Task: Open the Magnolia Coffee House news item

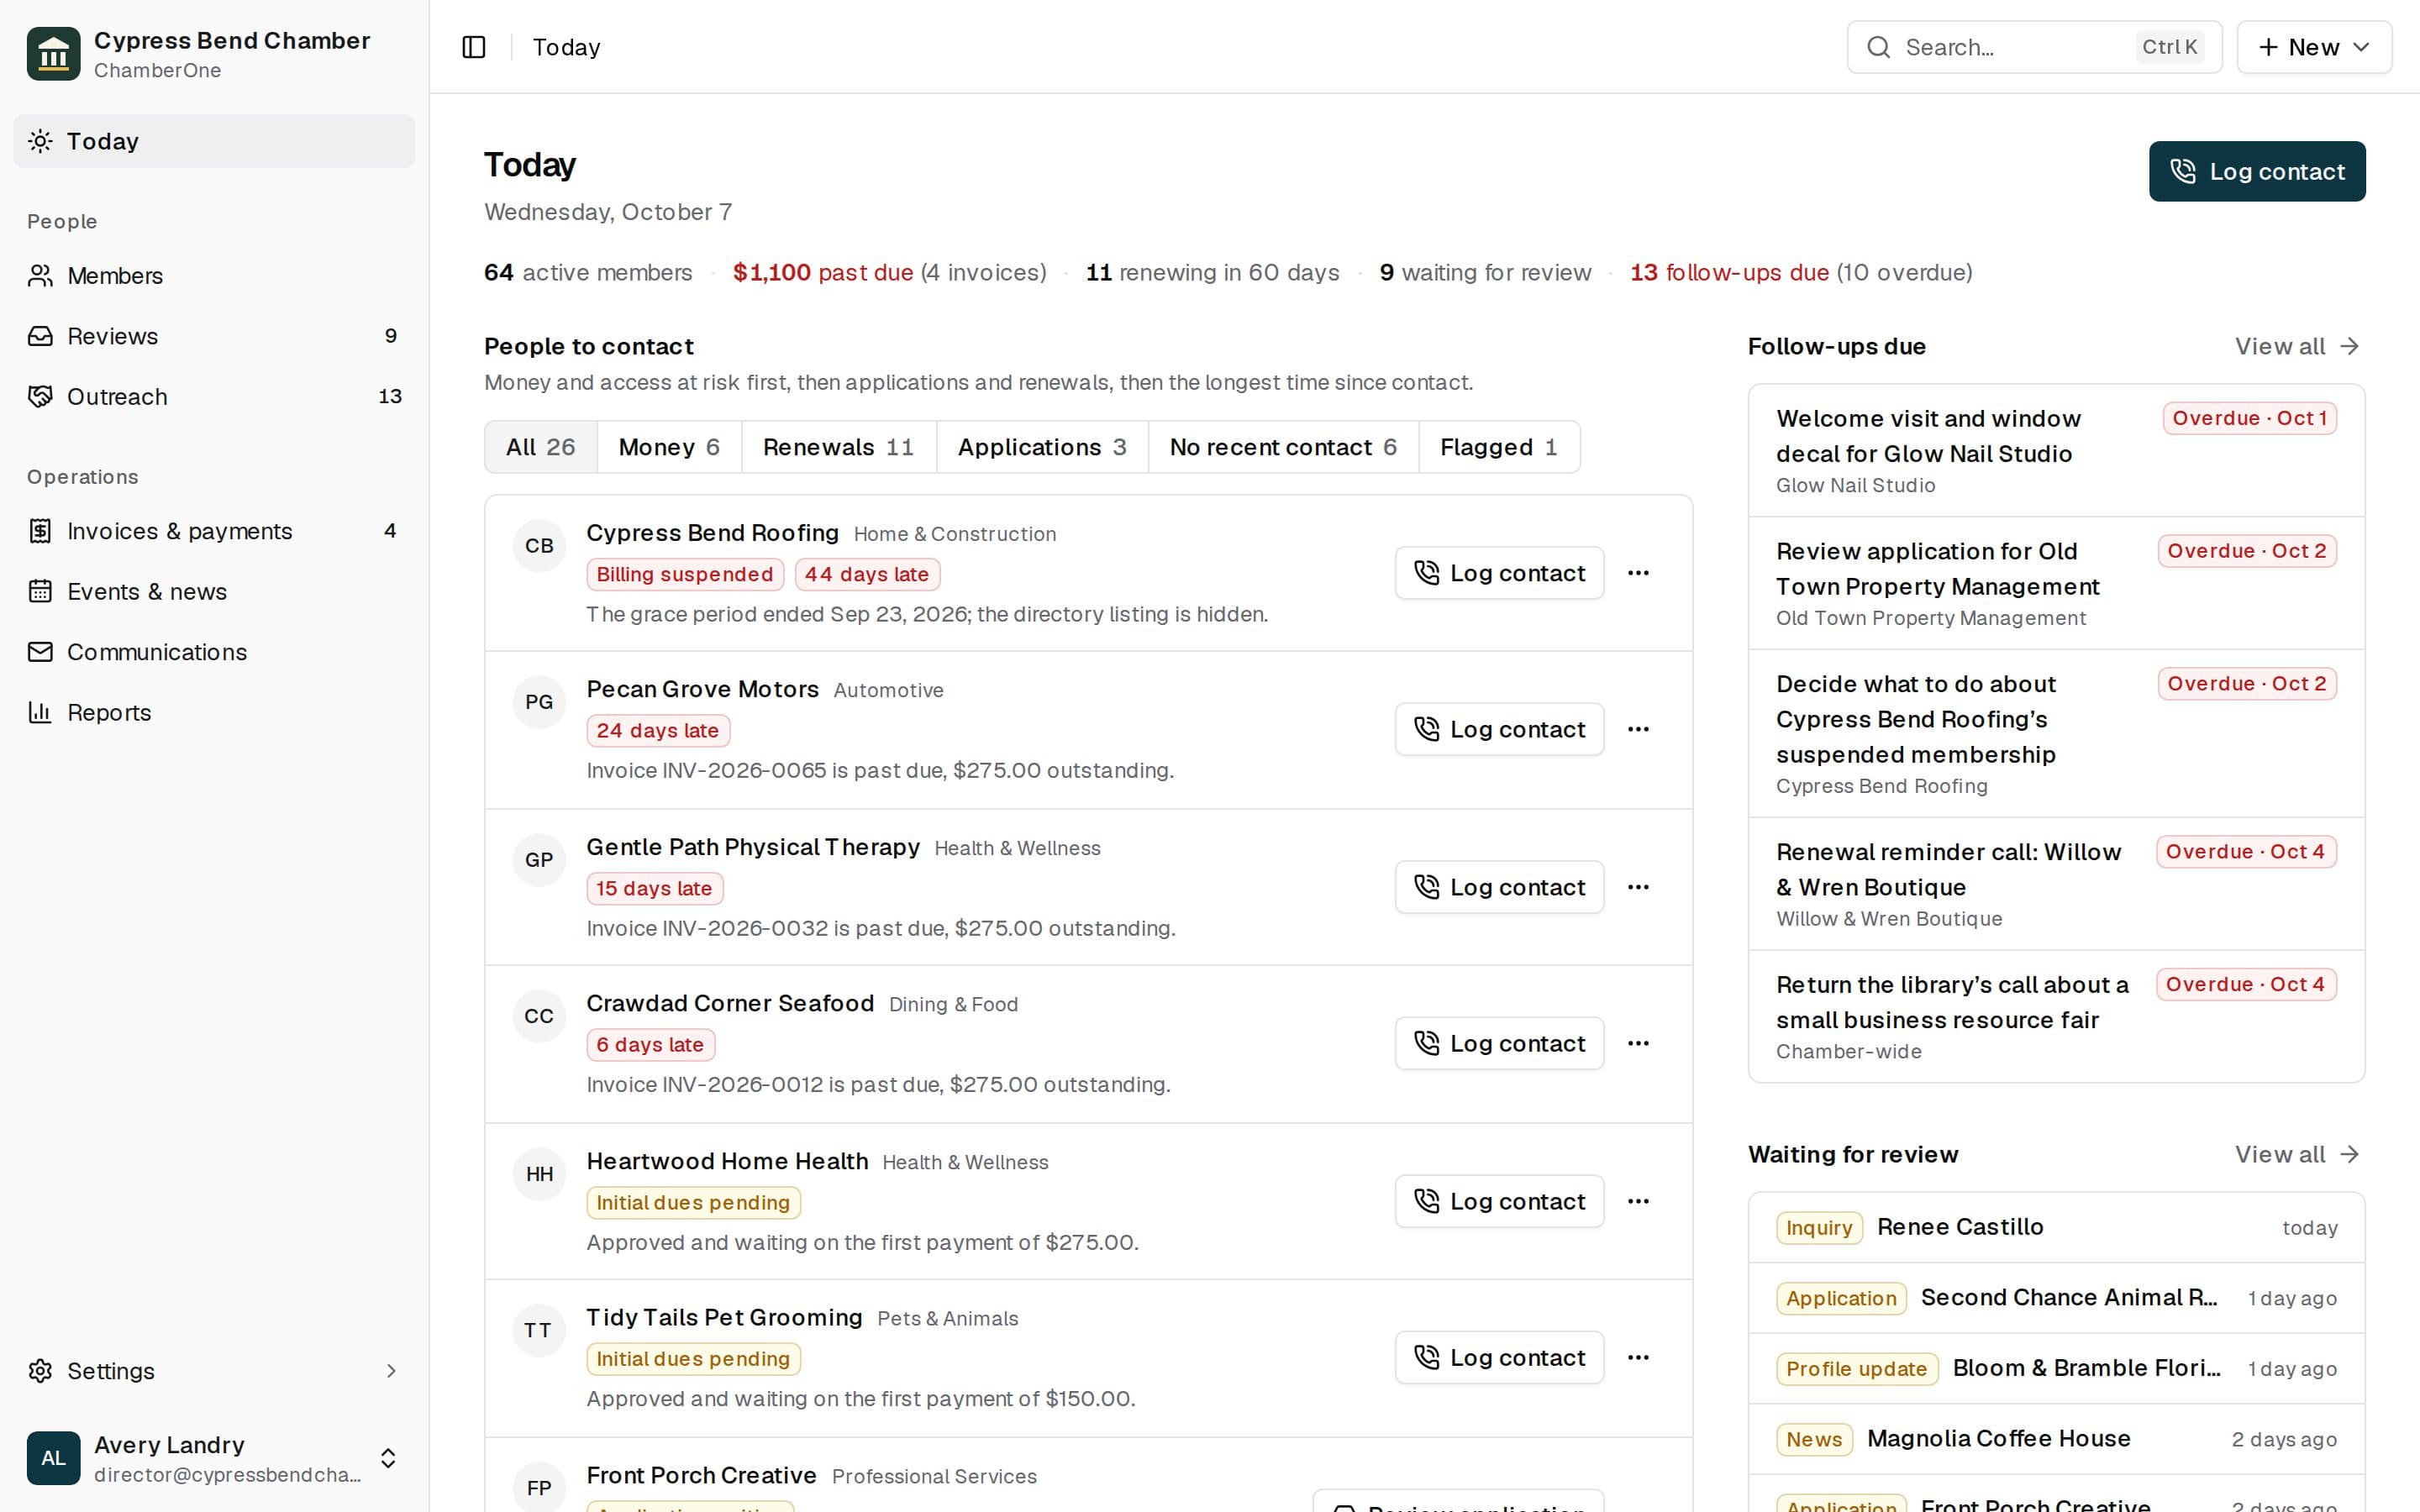Action: pos(2056,1439)
